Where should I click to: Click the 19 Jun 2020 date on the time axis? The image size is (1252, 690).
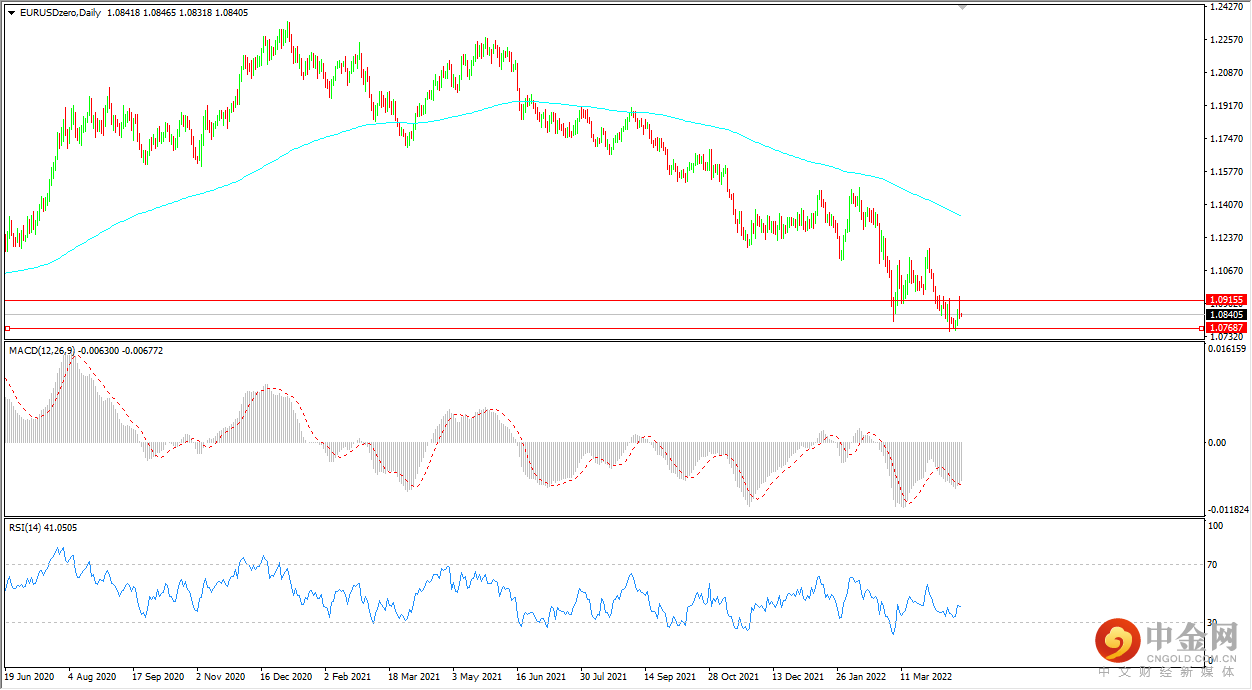pyautogui.click(x=31, y=677)
